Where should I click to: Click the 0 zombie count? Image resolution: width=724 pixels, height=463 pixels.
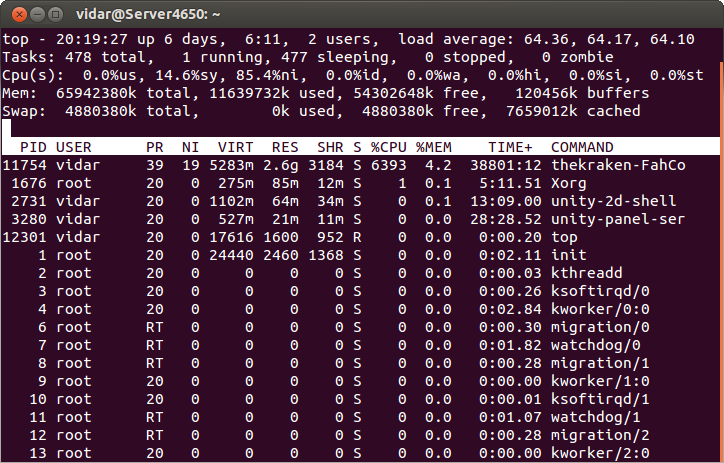pos(546,57)
